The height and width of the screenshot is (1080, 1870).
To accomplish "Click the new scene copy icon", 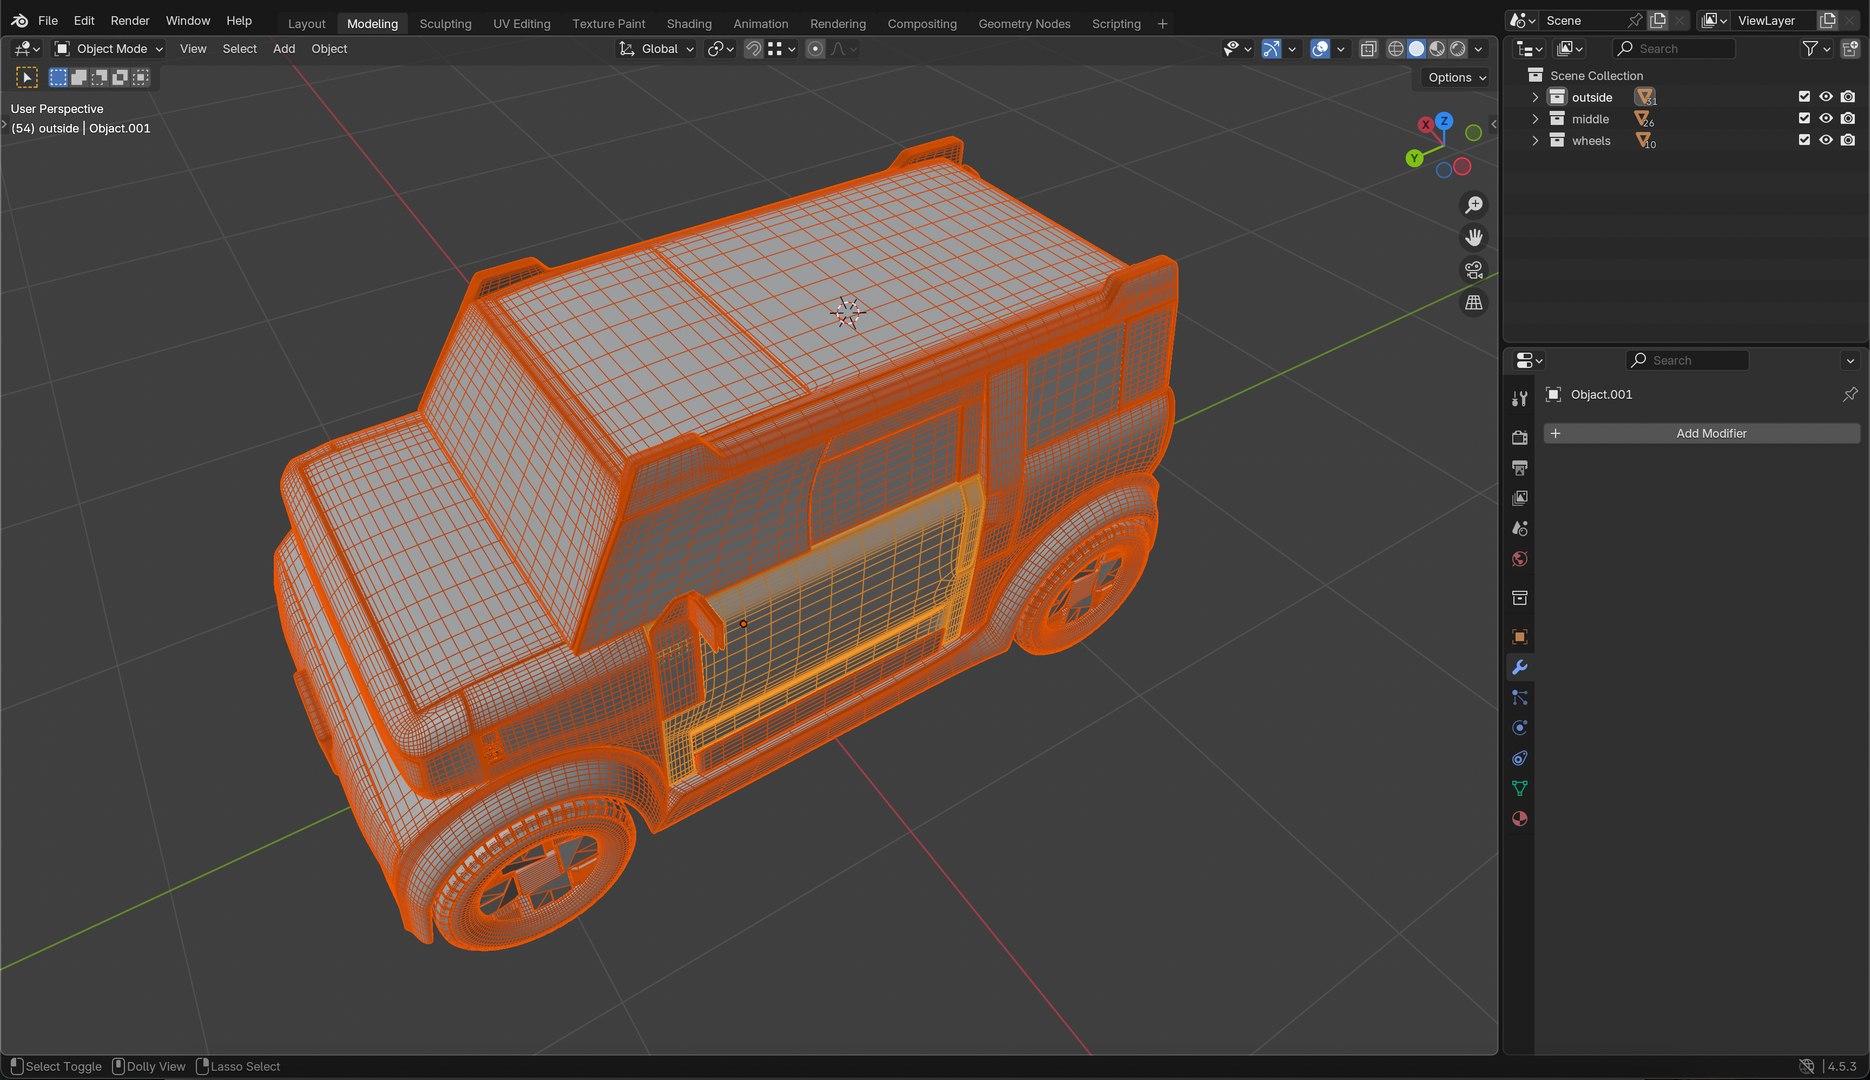I will click(1658, 20).
